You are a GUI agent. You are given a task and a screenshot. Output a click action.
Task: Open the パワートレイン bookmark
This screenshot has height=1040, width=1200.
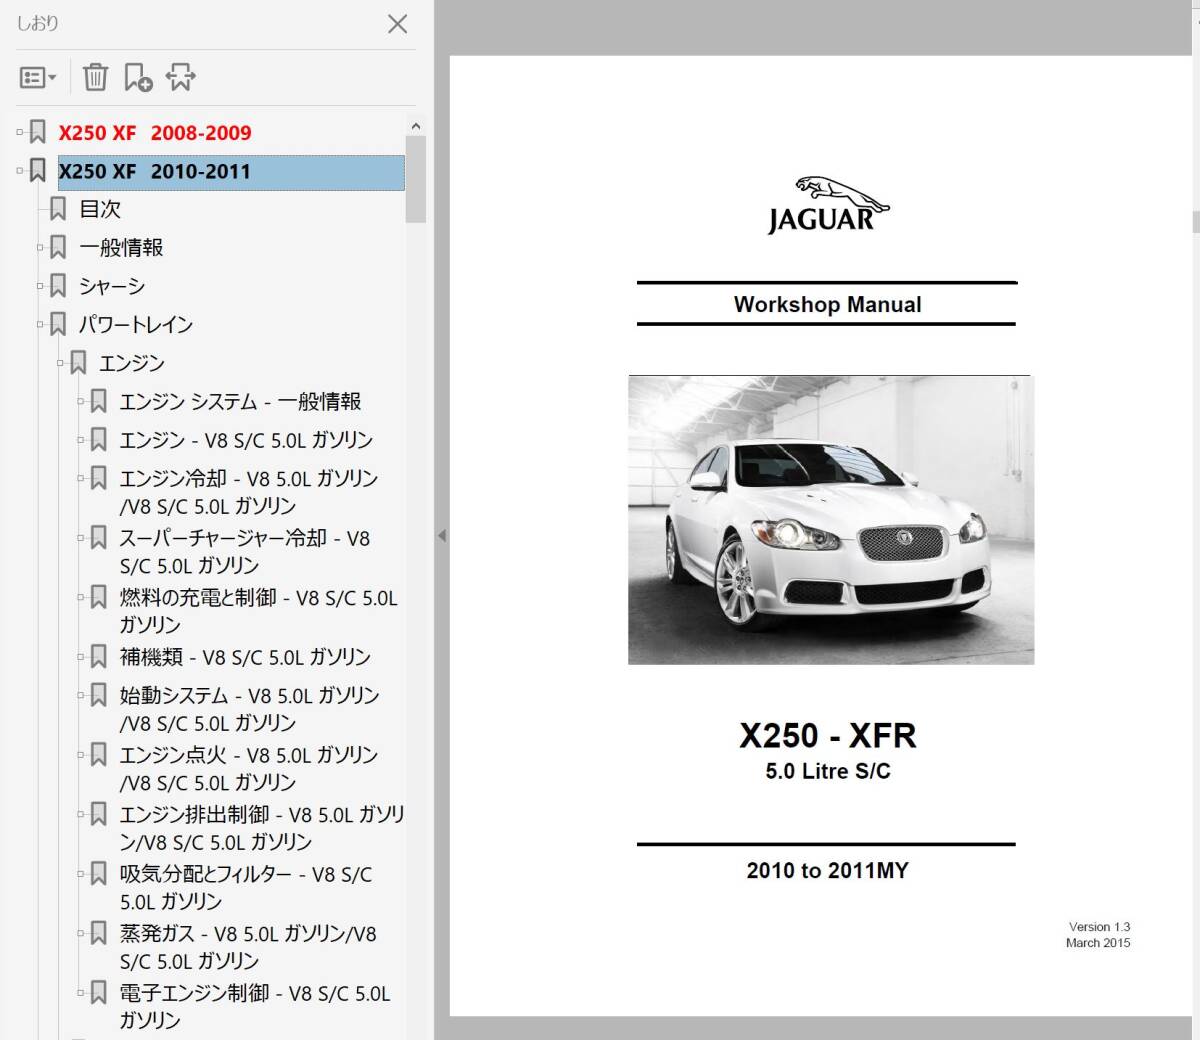point(136,324)
